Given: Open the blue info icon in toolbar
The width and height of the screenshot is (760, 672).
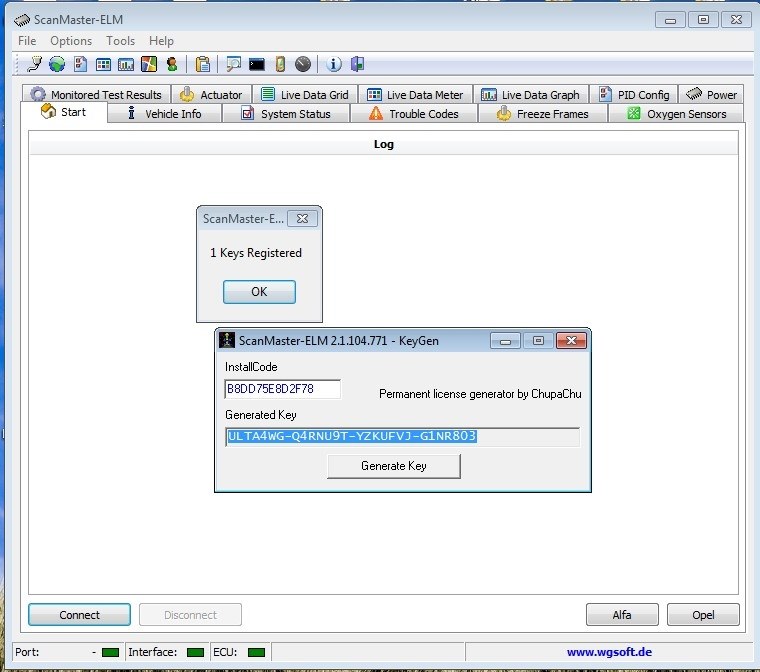Looking at the screenshot, I should (334, 64).
